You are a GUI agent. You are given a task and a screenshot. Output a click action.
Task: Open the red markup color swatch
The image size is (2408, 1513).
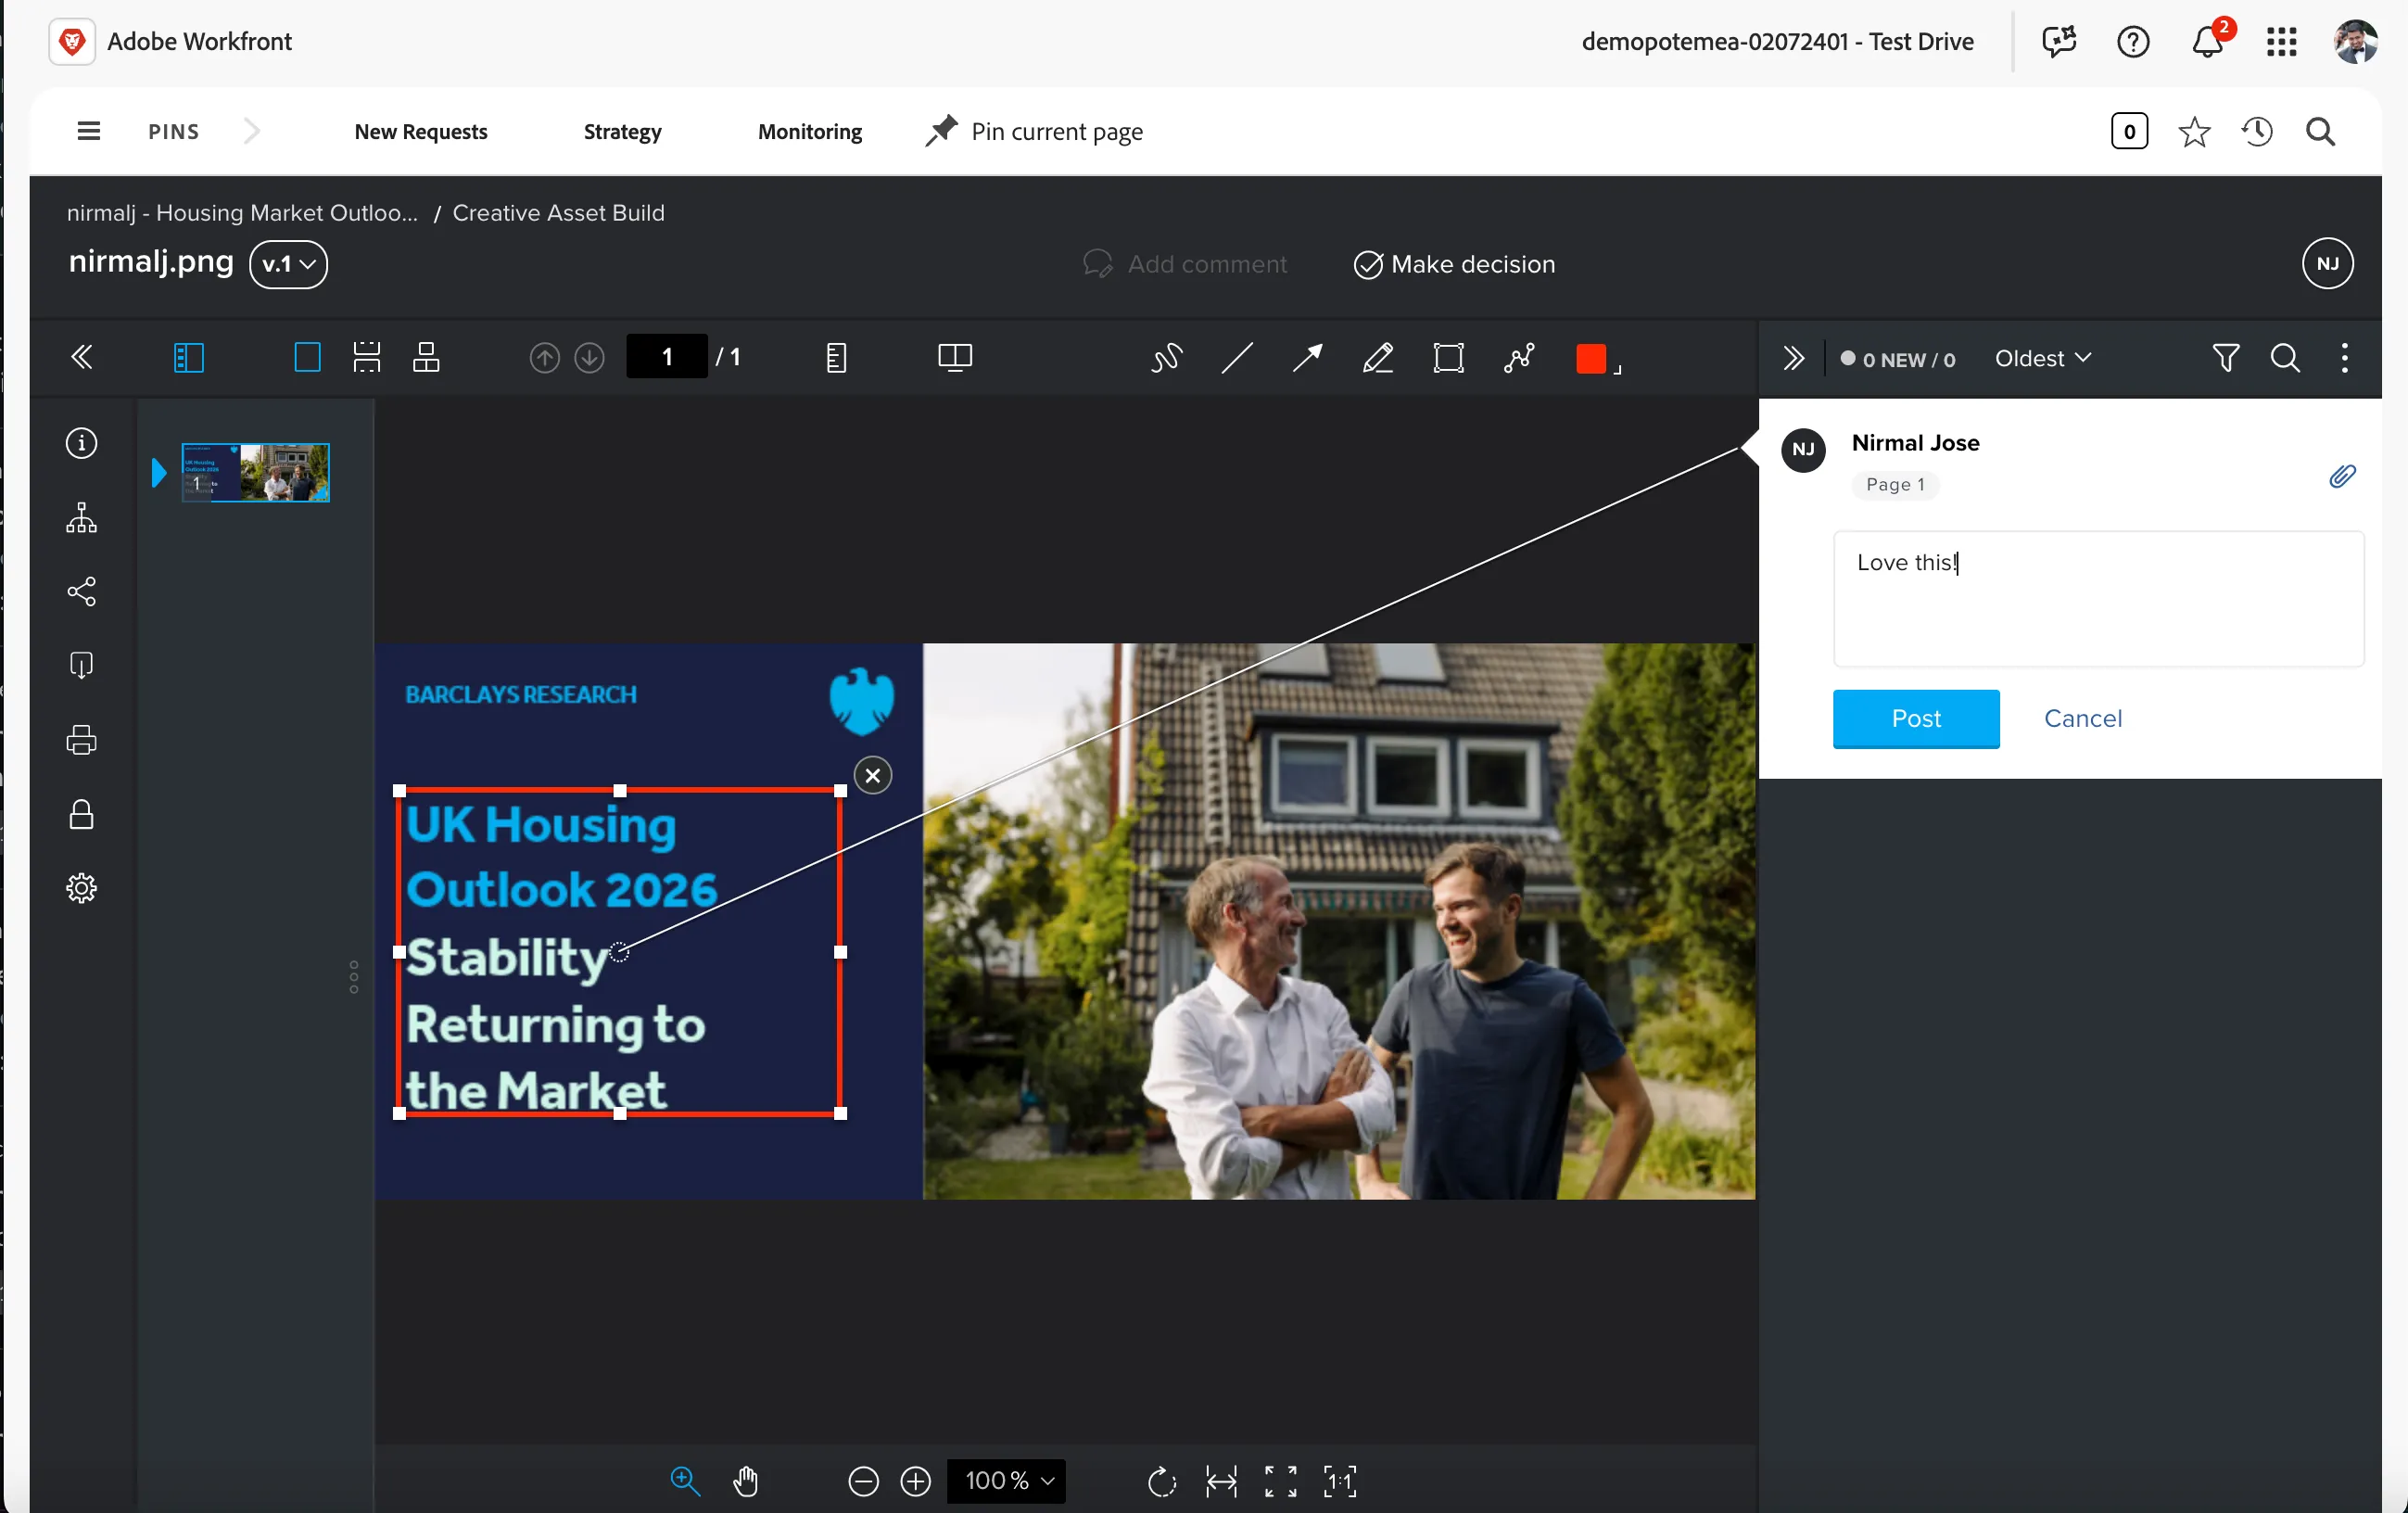pos(1590,357)
